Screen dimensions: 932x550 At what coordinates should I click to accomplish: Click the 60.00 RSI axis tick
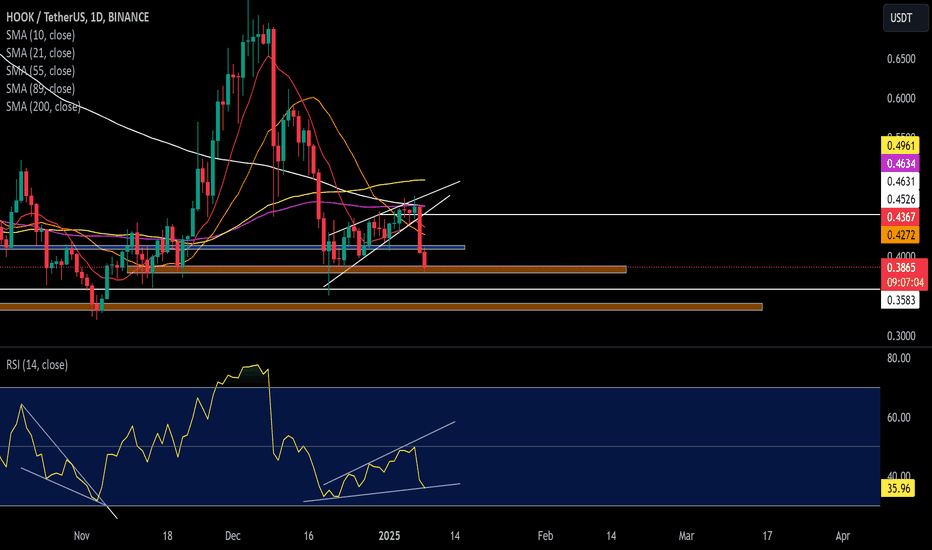click(x=899, y=417)
